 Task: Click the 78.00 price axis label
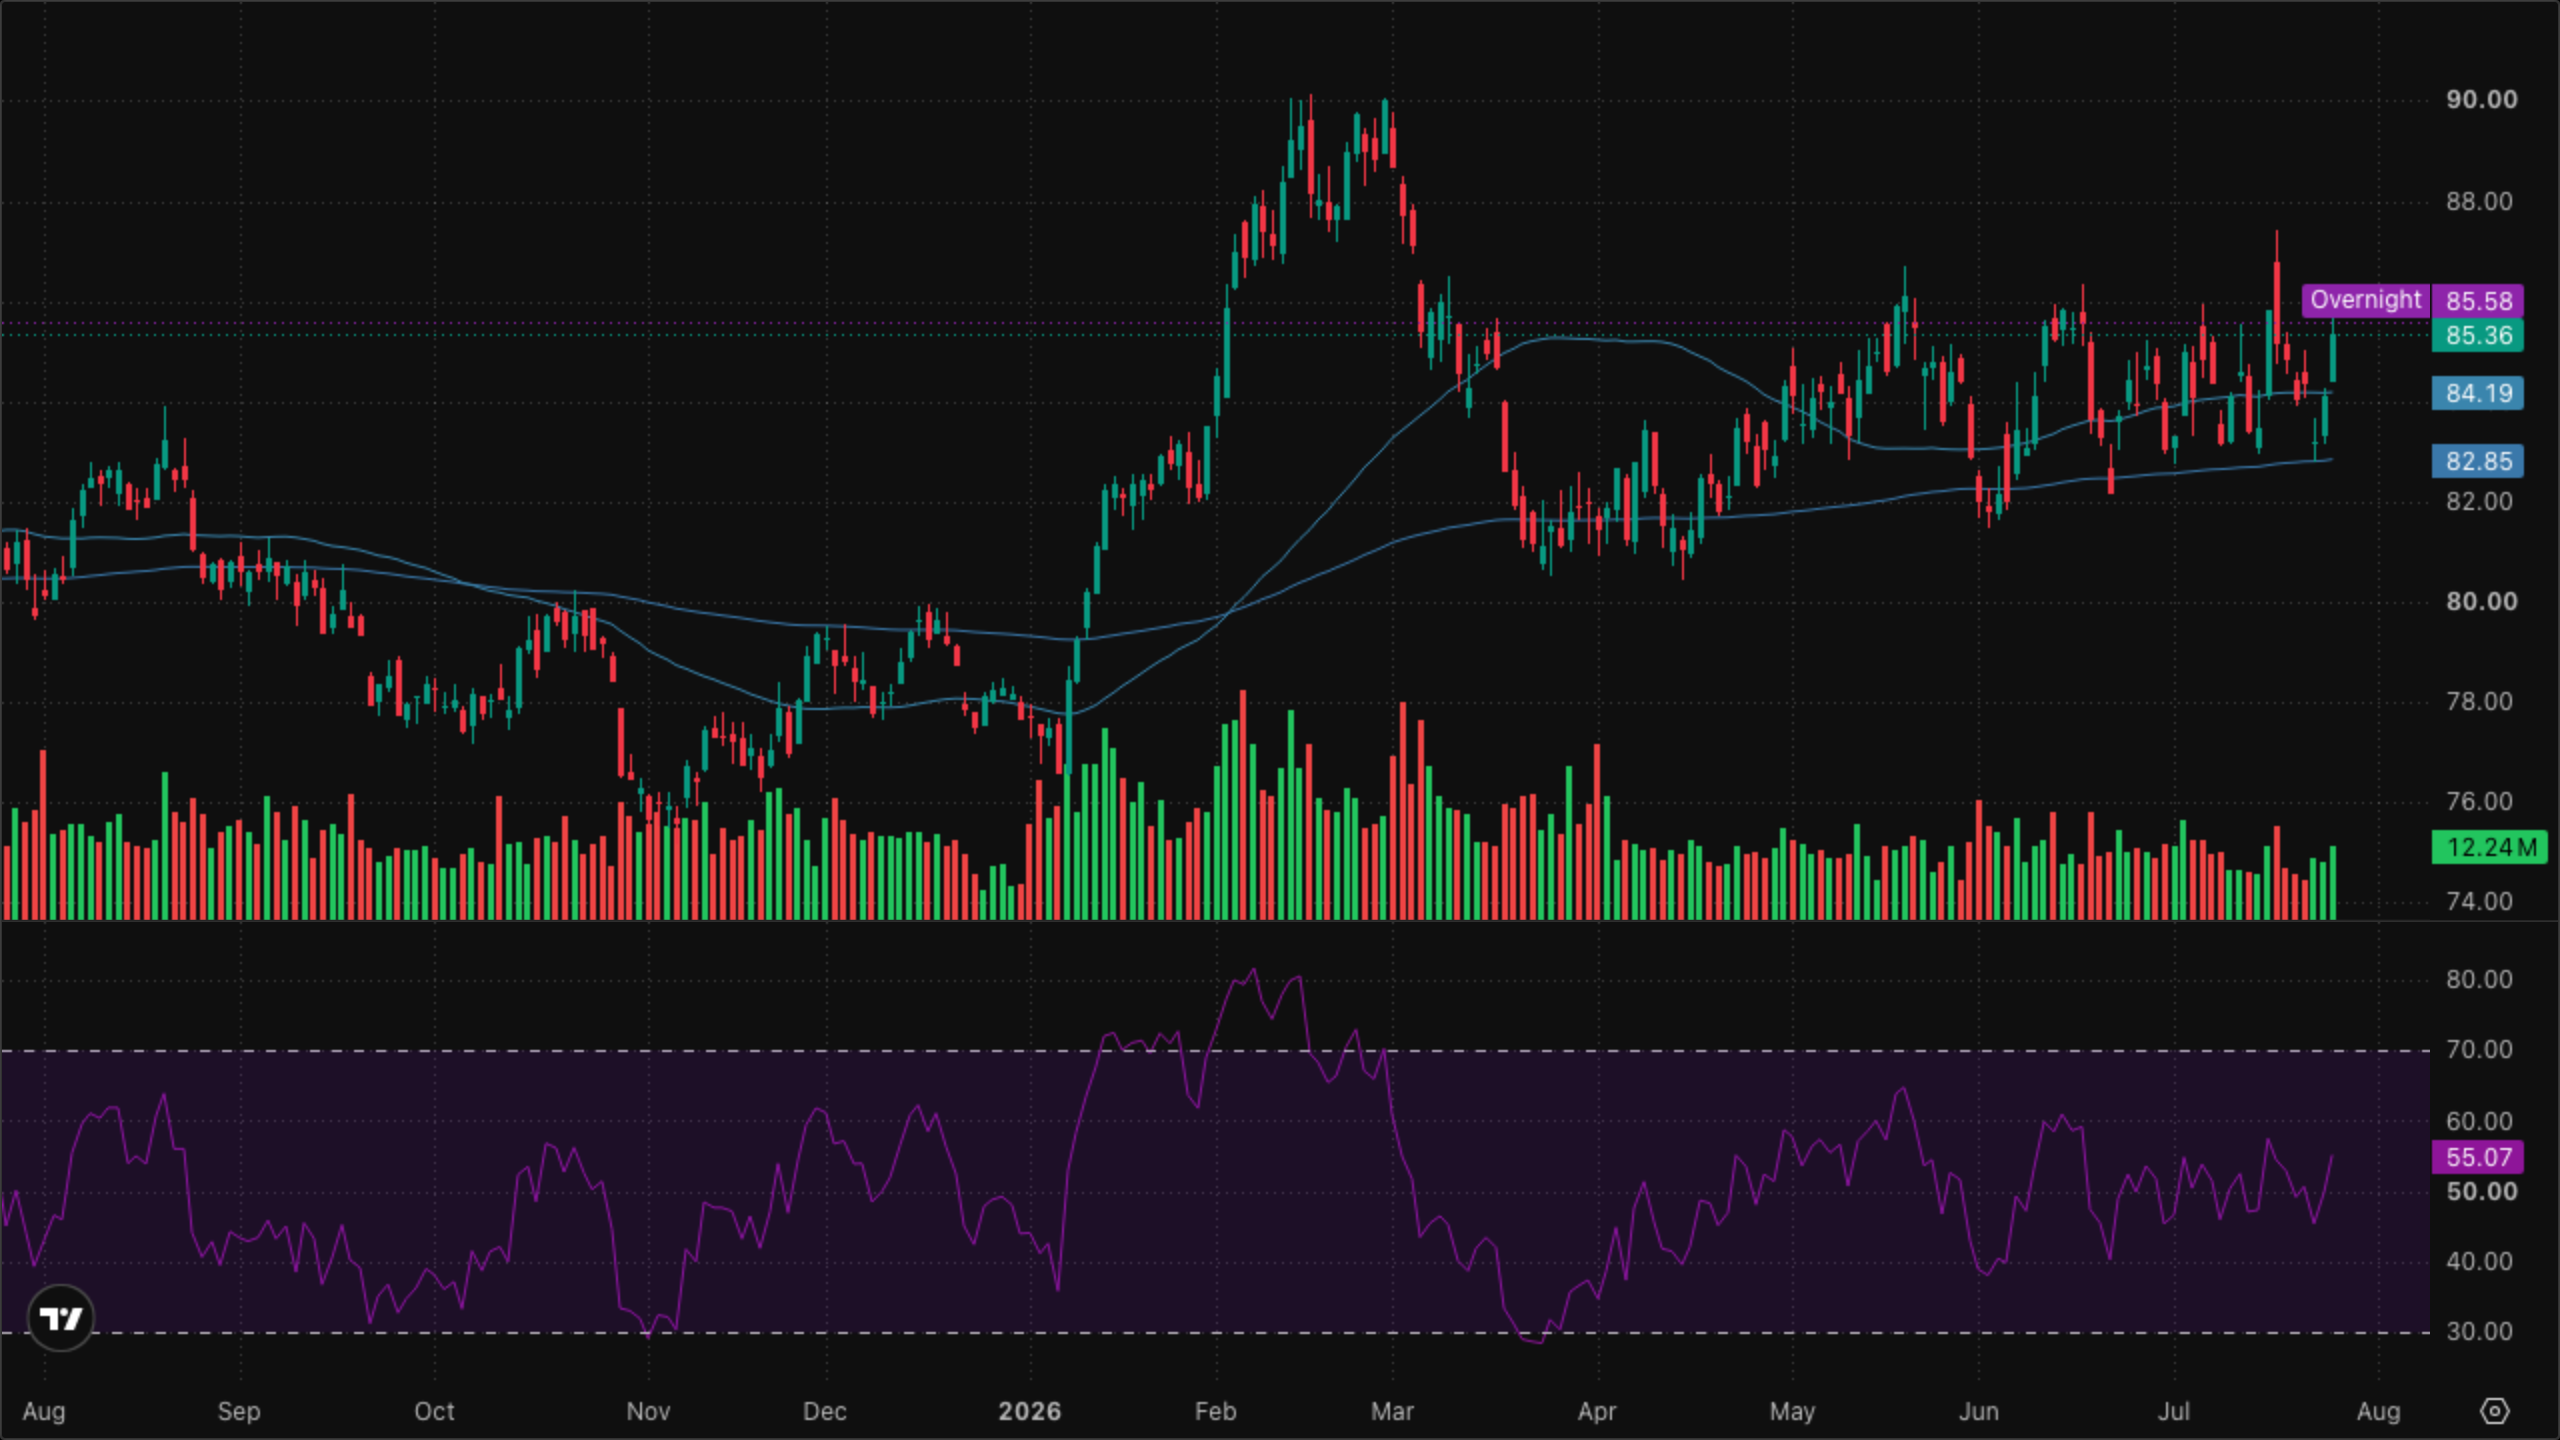2479,702
